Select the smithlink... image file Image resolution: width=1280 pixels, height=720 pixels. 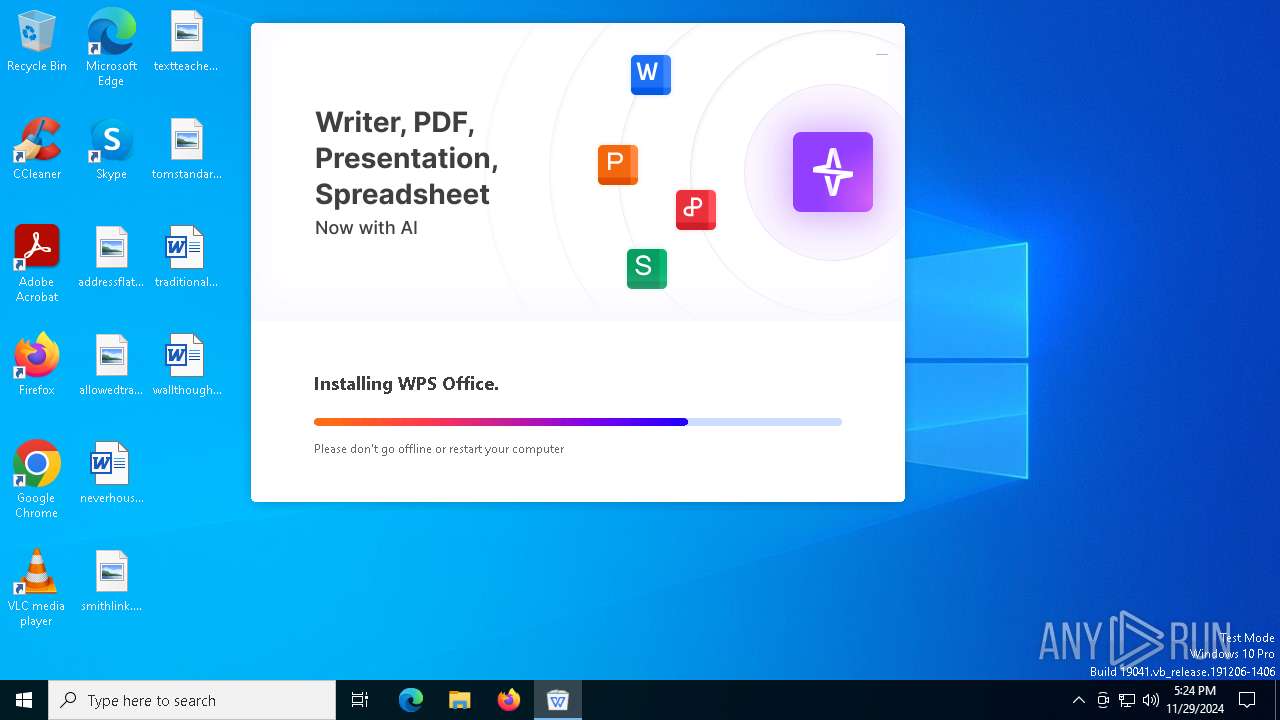click(111, 582)
